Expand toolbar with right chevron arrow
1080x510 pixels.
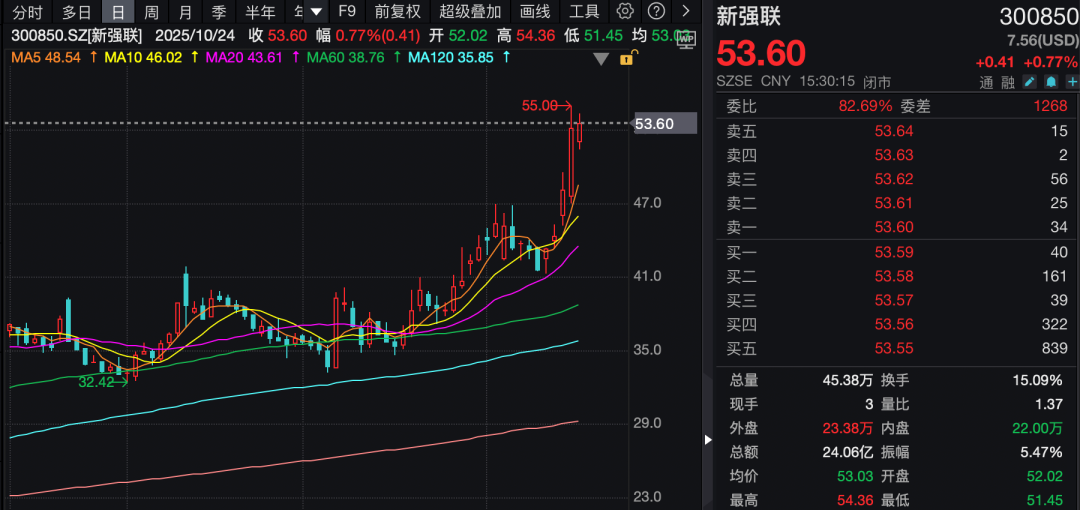[685, 11]
